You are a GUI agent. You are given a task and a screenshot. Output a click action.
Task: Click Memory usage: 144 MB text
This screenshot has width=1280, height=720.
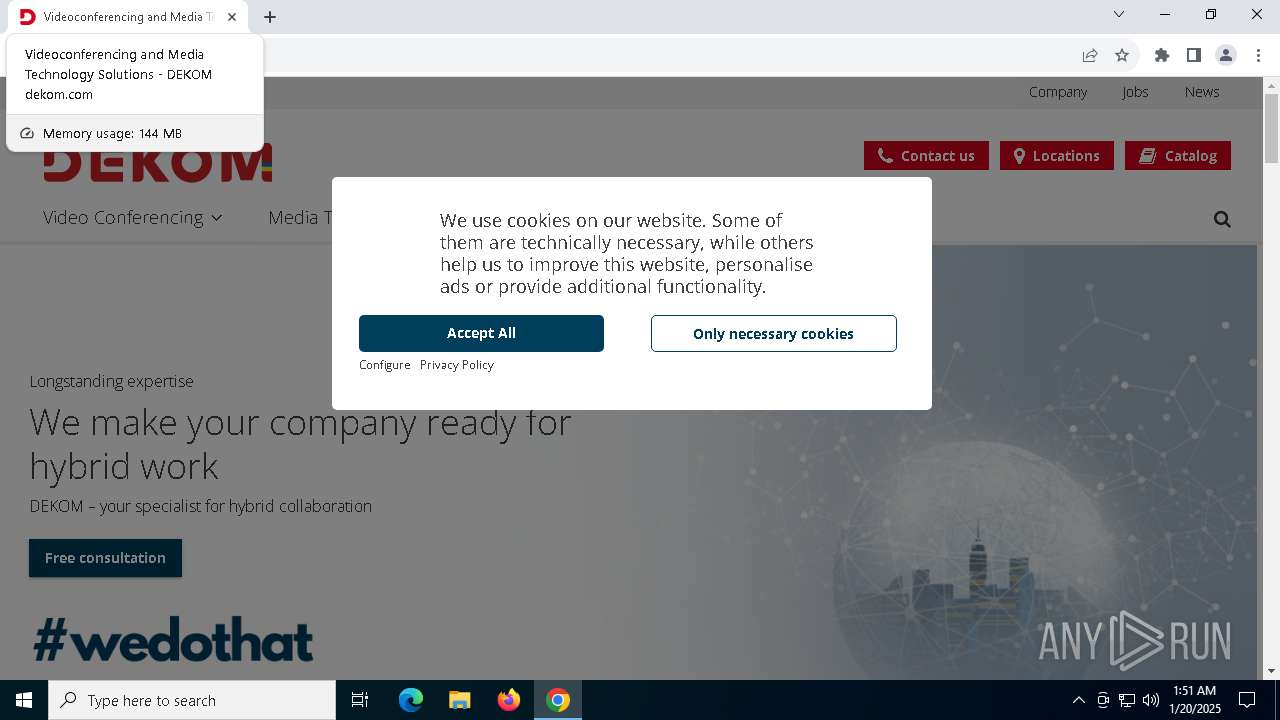click(x=112, y=133)
